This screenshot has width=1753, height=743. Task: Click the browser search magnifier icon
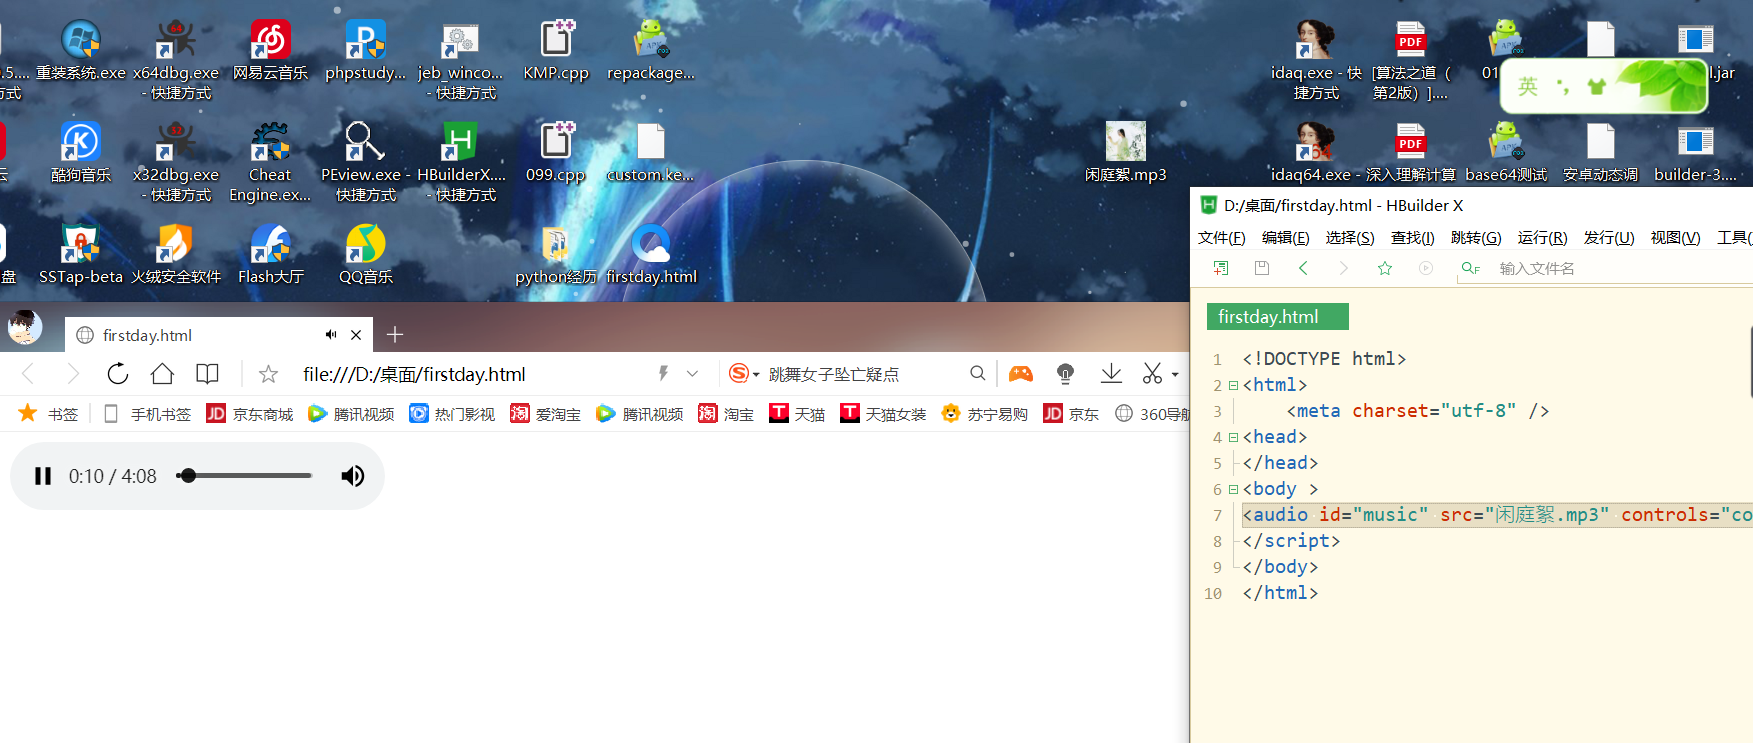(x=977, y=373)
